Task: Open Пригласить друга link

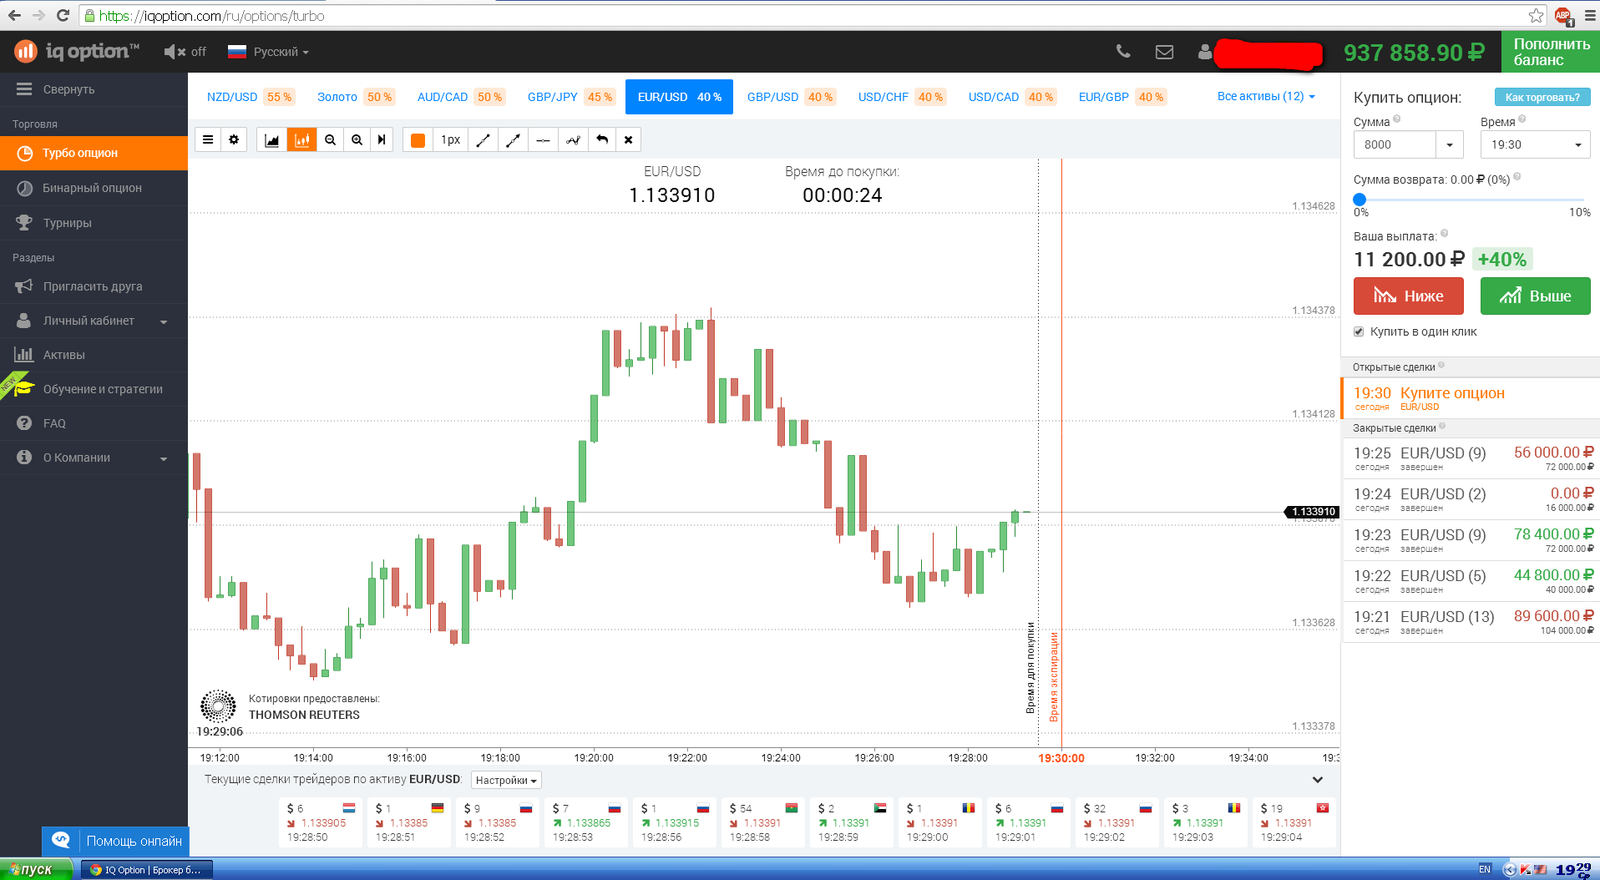Action: pyautogui.click(x=94, y=286)
